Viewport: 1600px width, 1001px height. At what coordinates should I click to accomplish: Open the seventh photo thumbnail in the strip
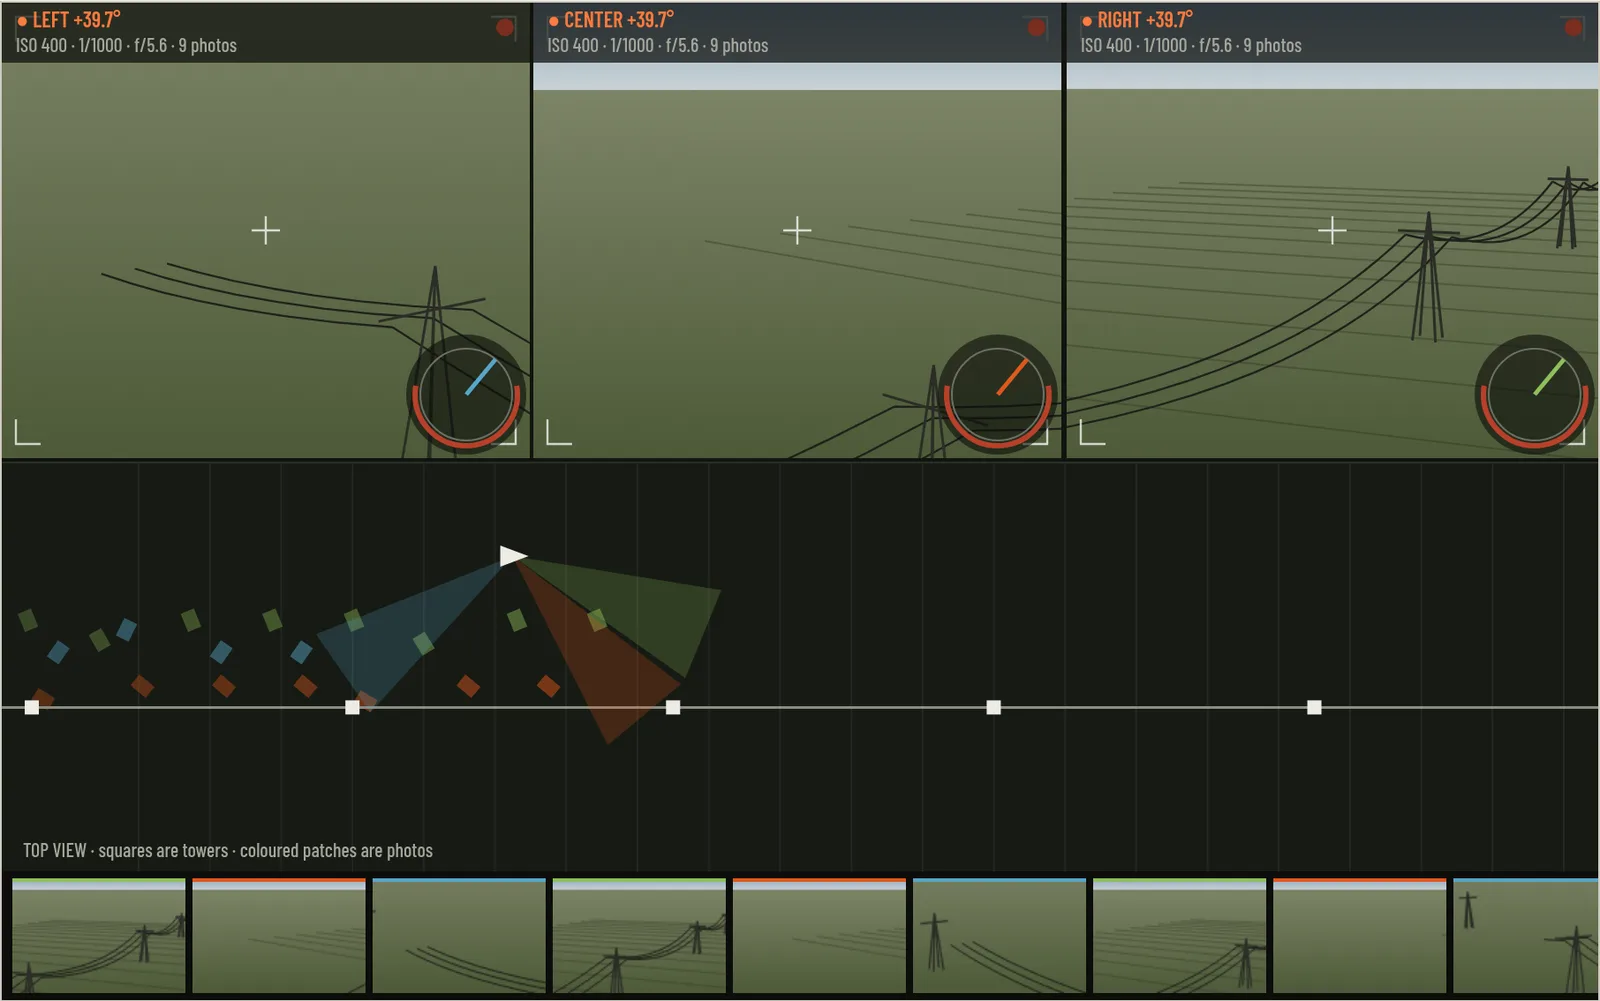pyautogui.click(x=1179, y=936)
